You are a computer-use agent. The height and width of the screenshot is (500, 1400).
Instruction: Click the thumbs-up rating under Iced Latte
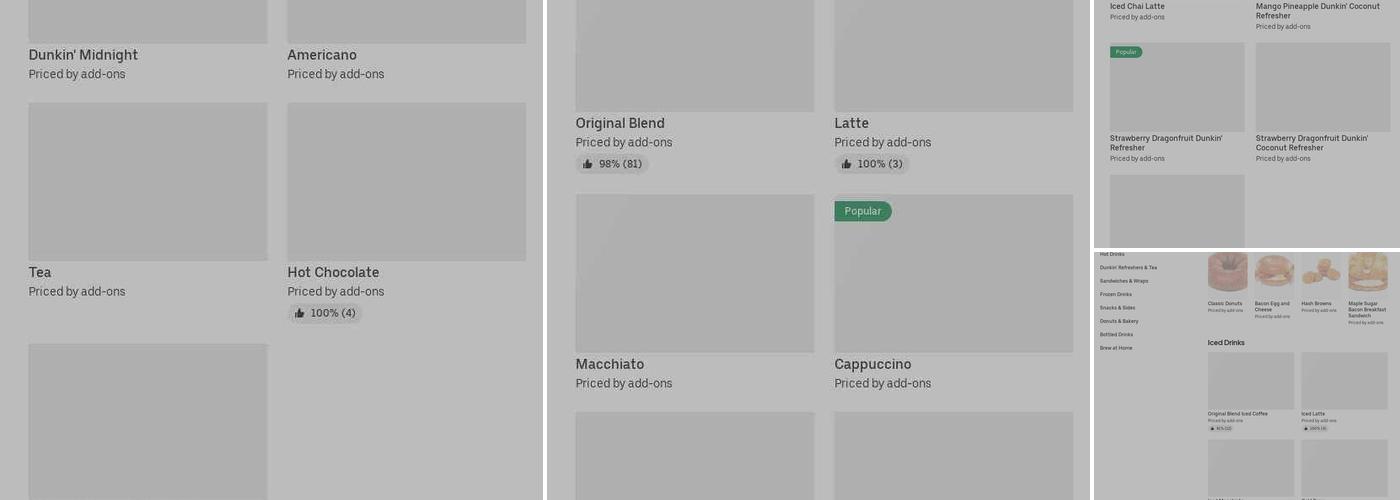[1314, 428]
